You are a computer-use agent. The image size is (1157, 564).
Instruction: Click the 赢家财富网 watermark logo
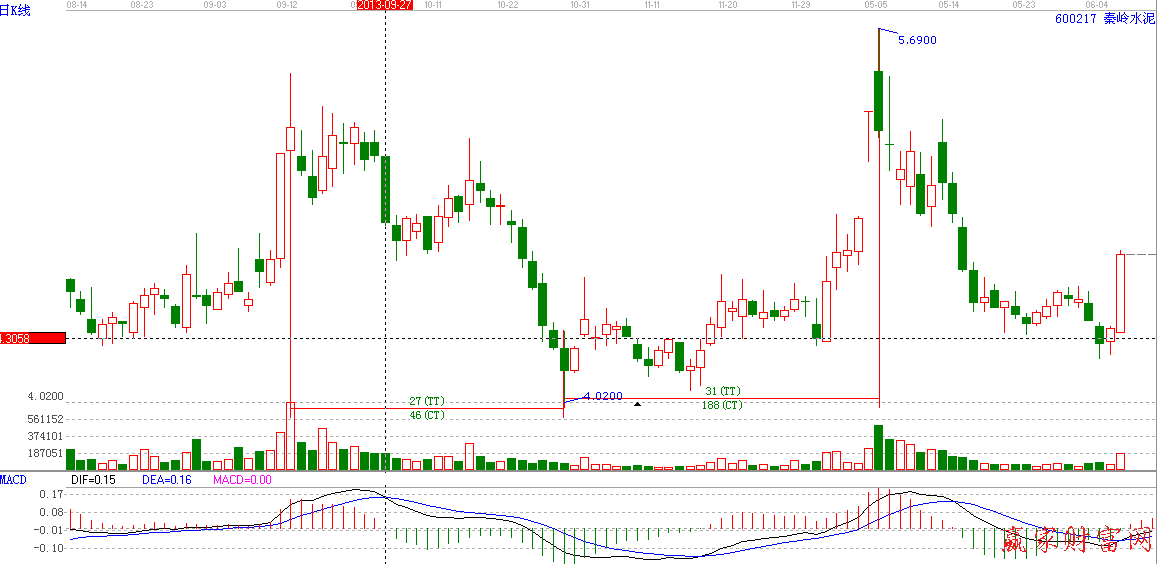point(1076,541)
